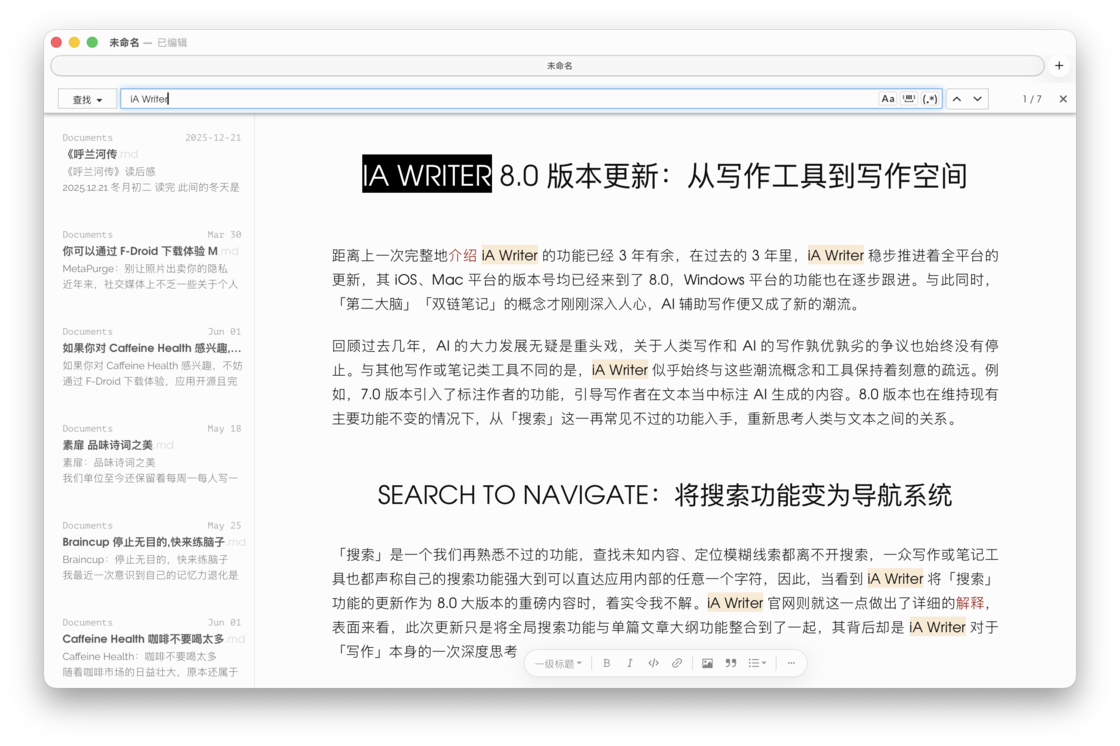Apply bold formatting
Viewport: 1120px width, 746px height.
pos(606,663)
